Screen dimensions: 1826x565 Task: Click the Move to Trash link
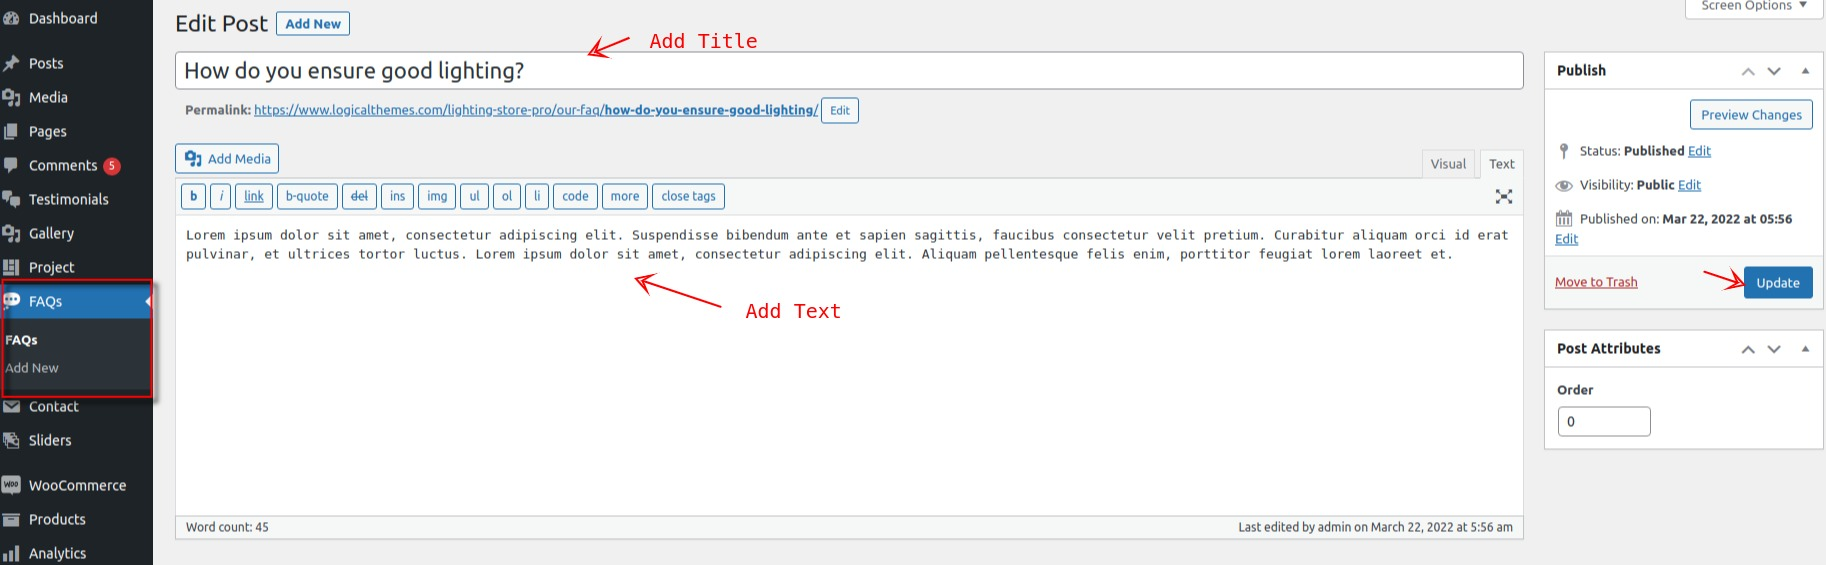(1596, 283)
